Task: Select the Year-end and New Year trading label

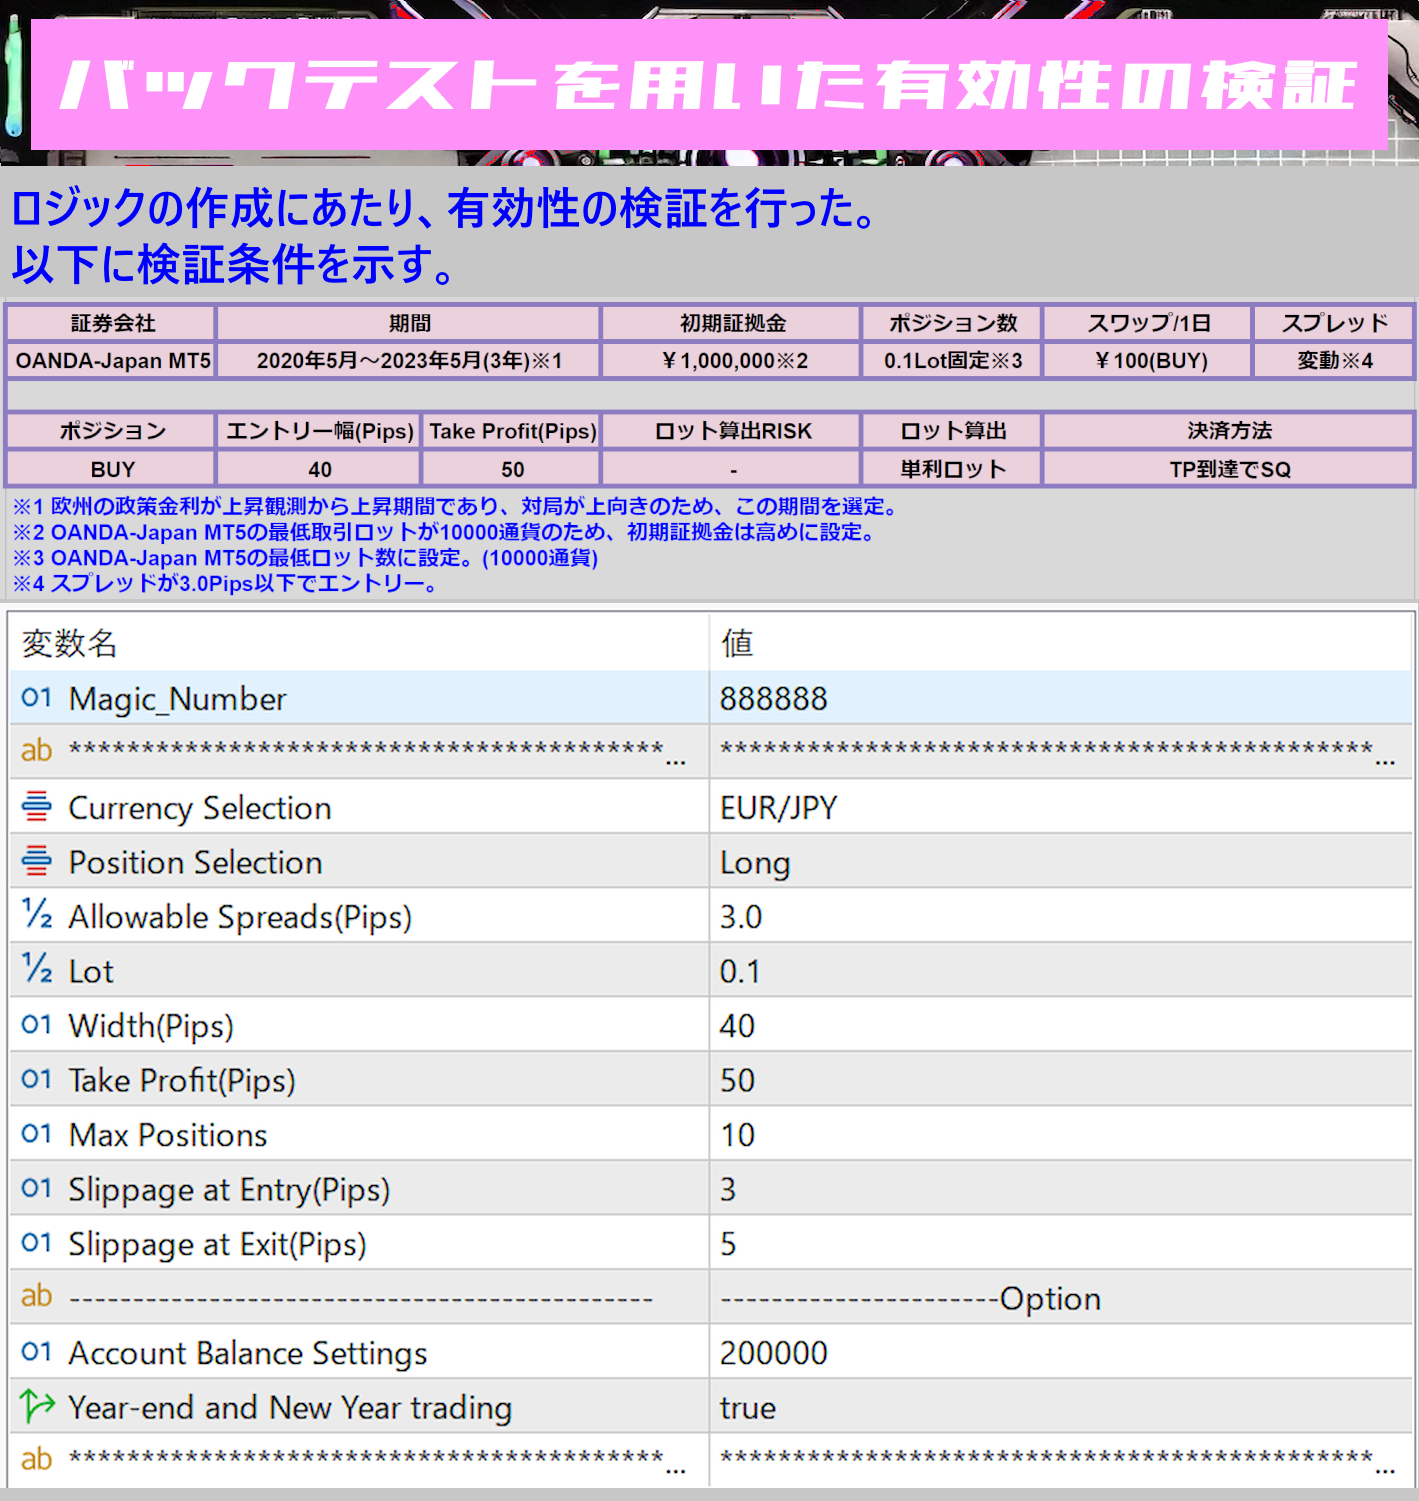Action: (x=290, y=1408)
